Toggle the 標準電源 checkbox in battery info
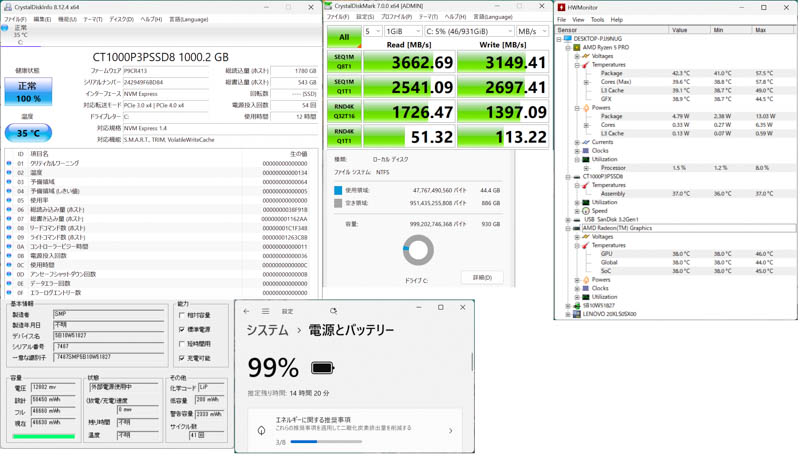The image size is (800, 459). click(182, 329)
